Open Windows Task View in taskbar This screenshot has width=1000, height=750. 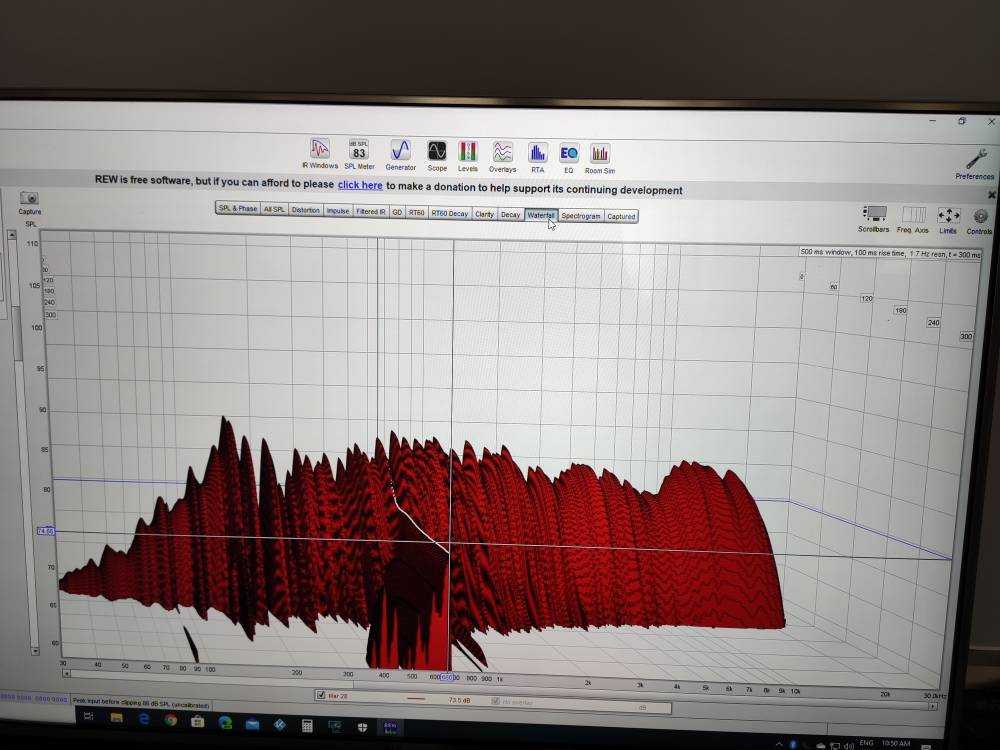click(x=89, y=716)
